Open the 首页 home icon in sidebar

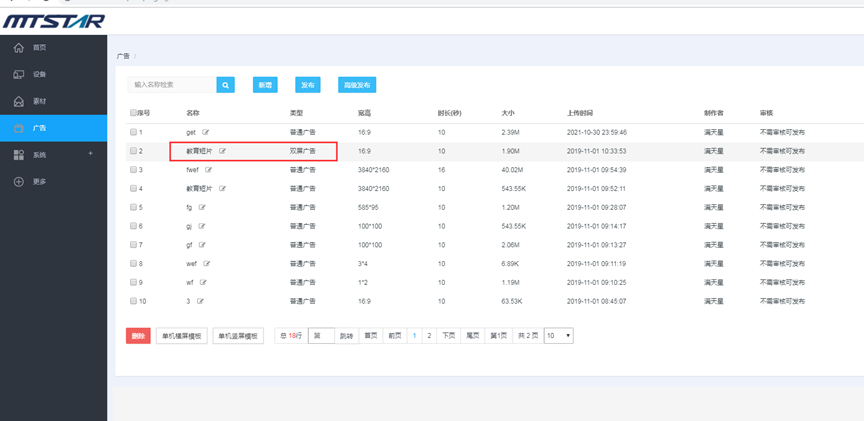19,47
